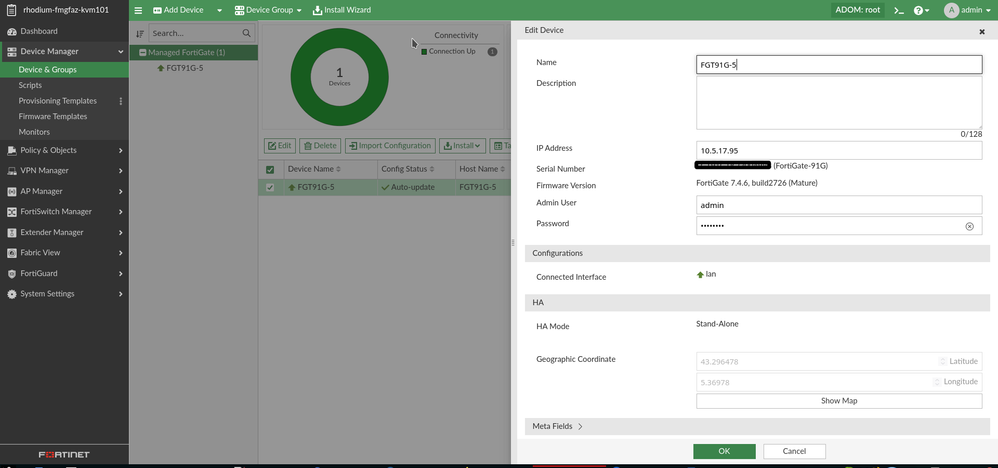Click Import Configuration button
This screenshot has width=998, height=468.
tap(391, 146)
